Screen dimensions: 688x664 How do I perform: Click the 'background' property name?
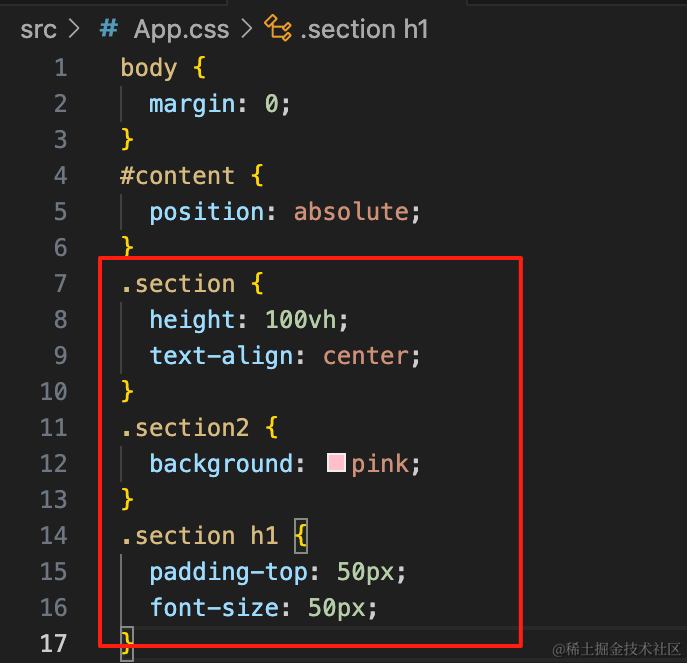221,464
